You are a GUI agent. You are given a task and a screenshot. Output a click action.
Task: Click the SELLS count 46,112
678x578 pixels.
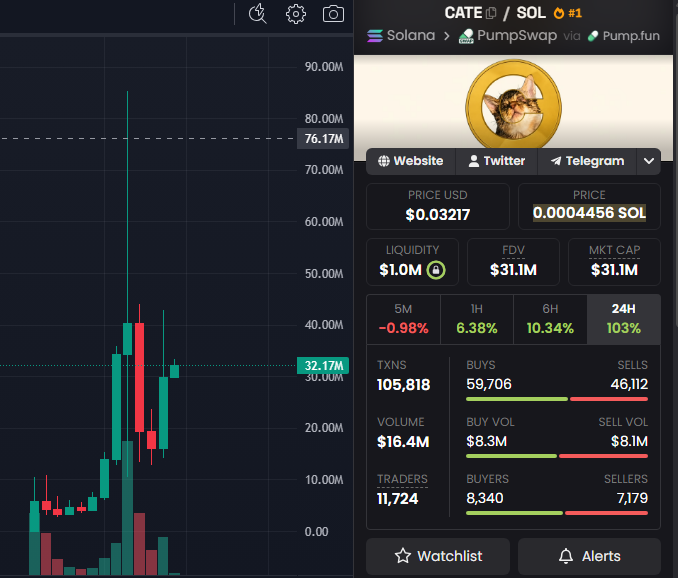click(x=629, y=384)
